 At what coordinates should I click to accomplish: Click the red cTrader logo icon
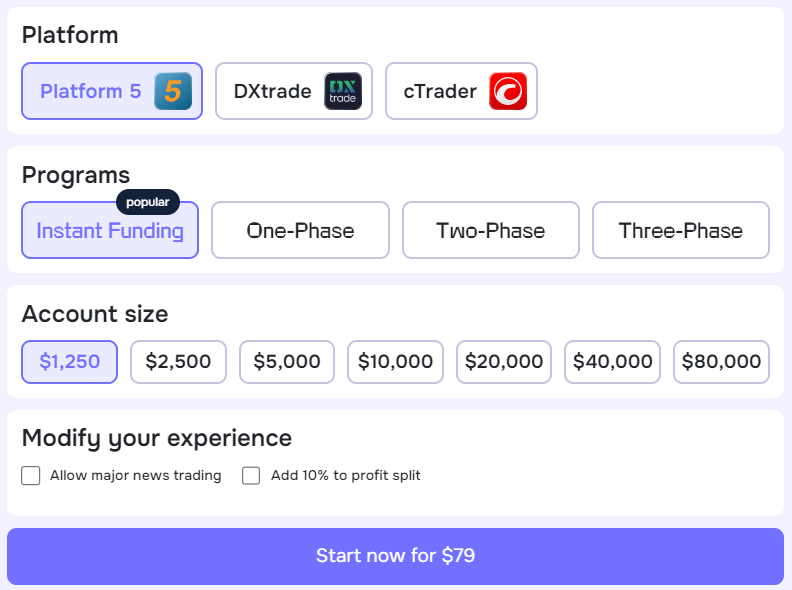[x=508, y=91]
